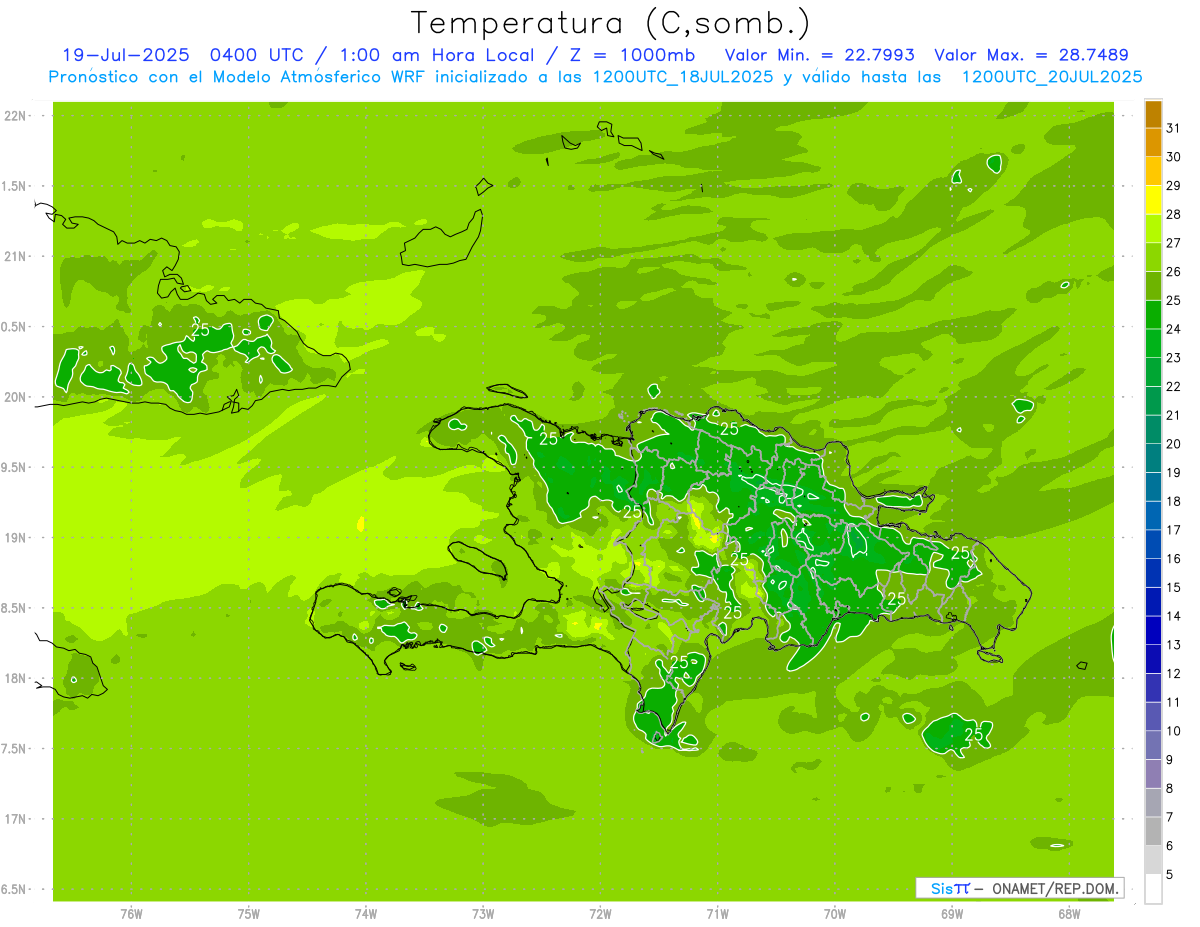This screenshot has width=1200, height=927.
Task: Click the '0400 UTC' time label
Action: [x=255, y=55]
